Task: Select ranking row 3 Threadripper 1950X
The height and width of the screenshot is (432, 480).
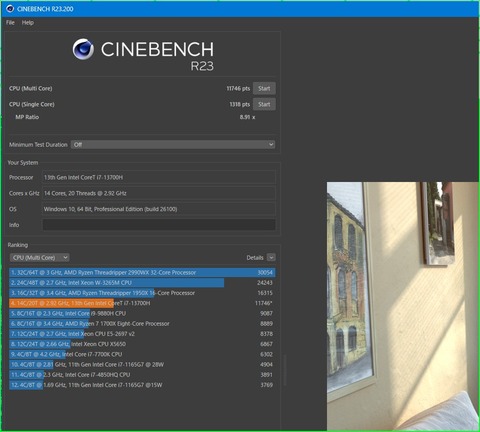Action: click(x=142, y=293)
